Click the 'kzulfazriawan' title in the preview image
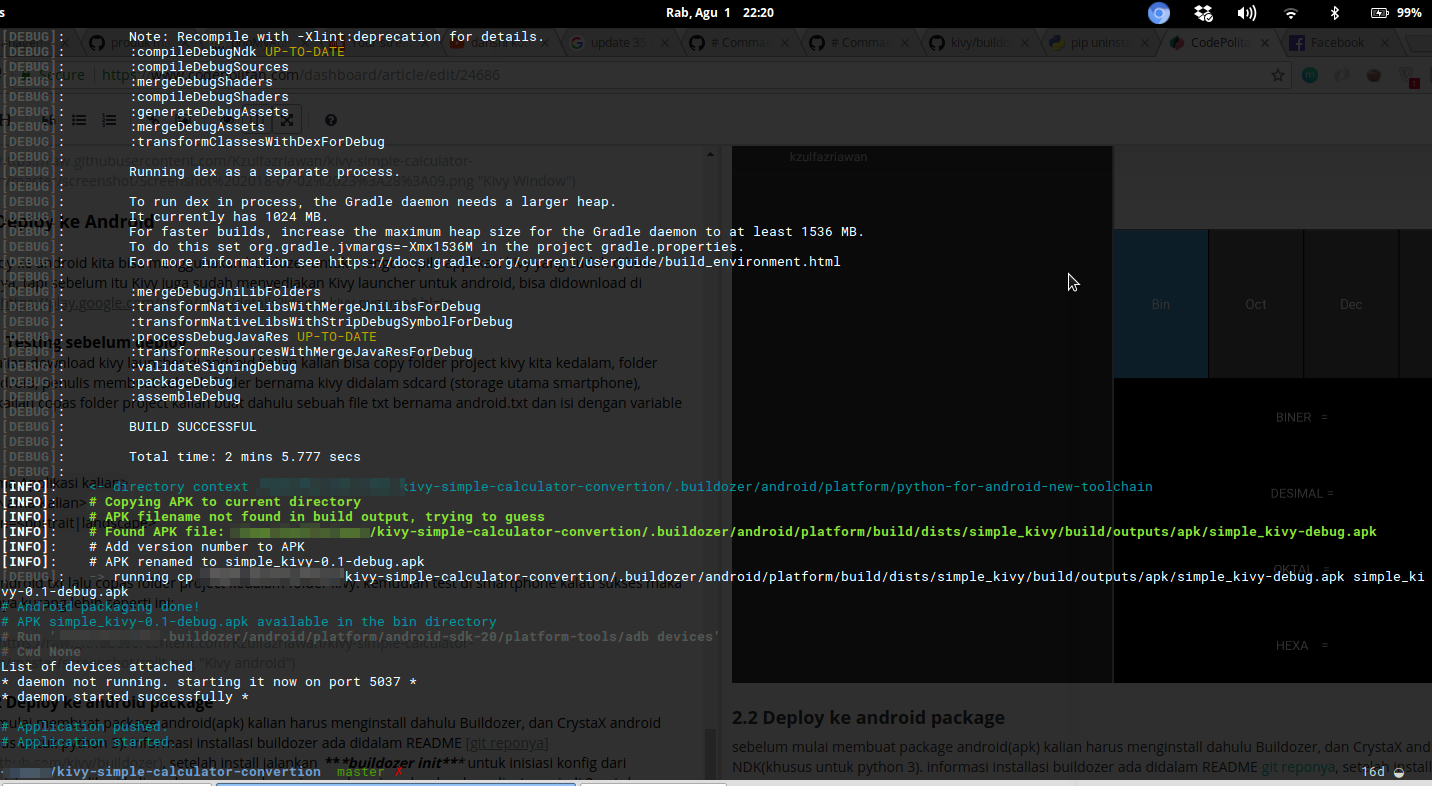Image resolution: width=1432 pixels, height=786 pixels. tap(828, 156)
